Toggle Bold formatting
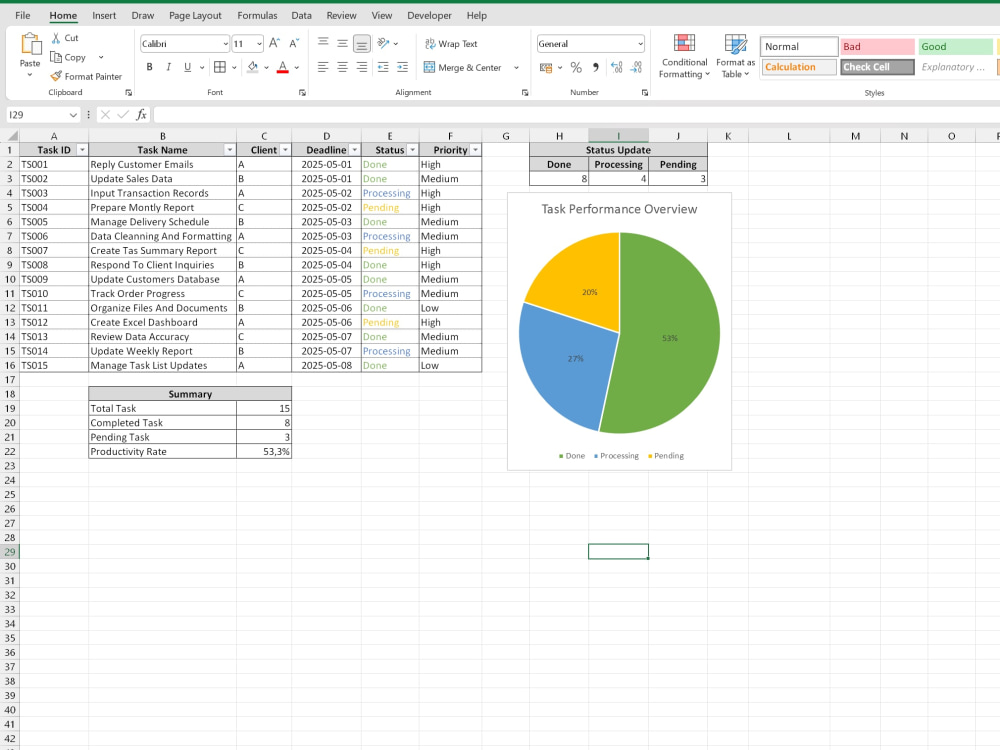Image resolution: width=1000 pixels, height=750 pixels. click(149, 67)
